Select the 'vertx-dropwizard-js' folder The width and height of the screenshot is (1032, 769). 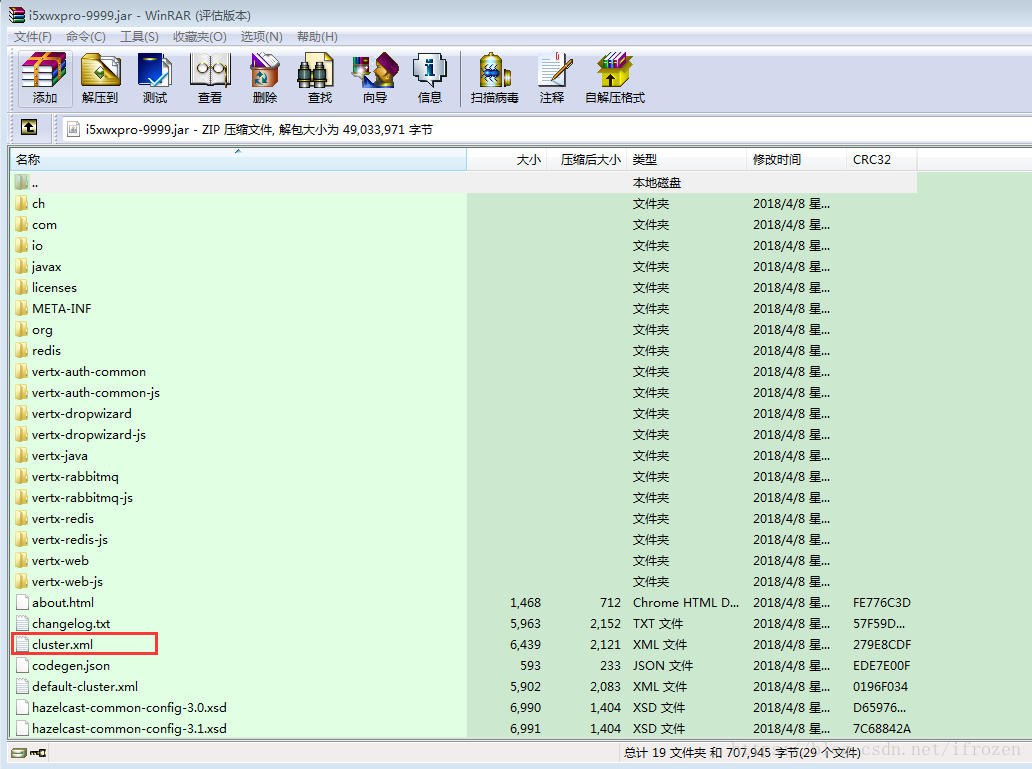(80, 435)
